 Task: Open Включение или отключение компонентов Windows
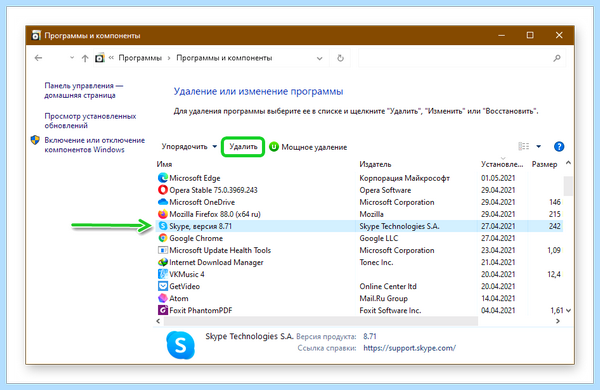pyautogui.click(x=95, y=145)
